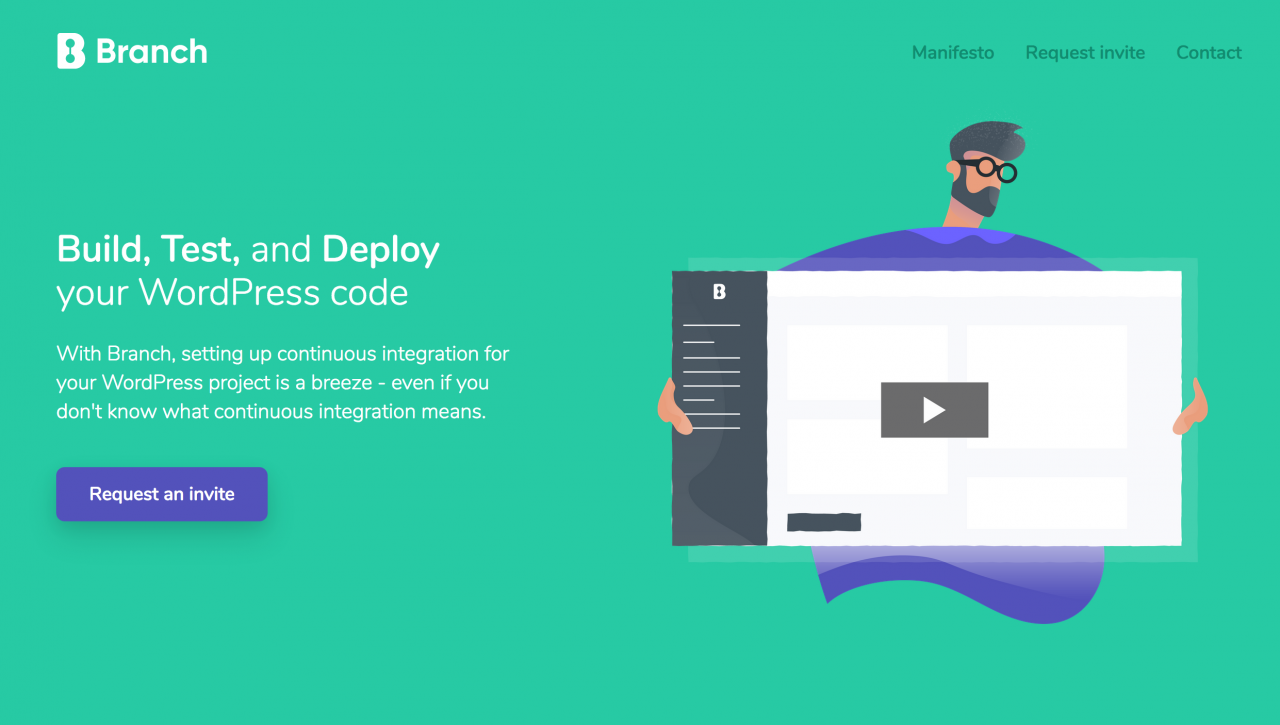The height and width of the screenshot is (725, 1280).
Task: Click the character's right hand holding the screen
Action: click(x=1192, y=408)
